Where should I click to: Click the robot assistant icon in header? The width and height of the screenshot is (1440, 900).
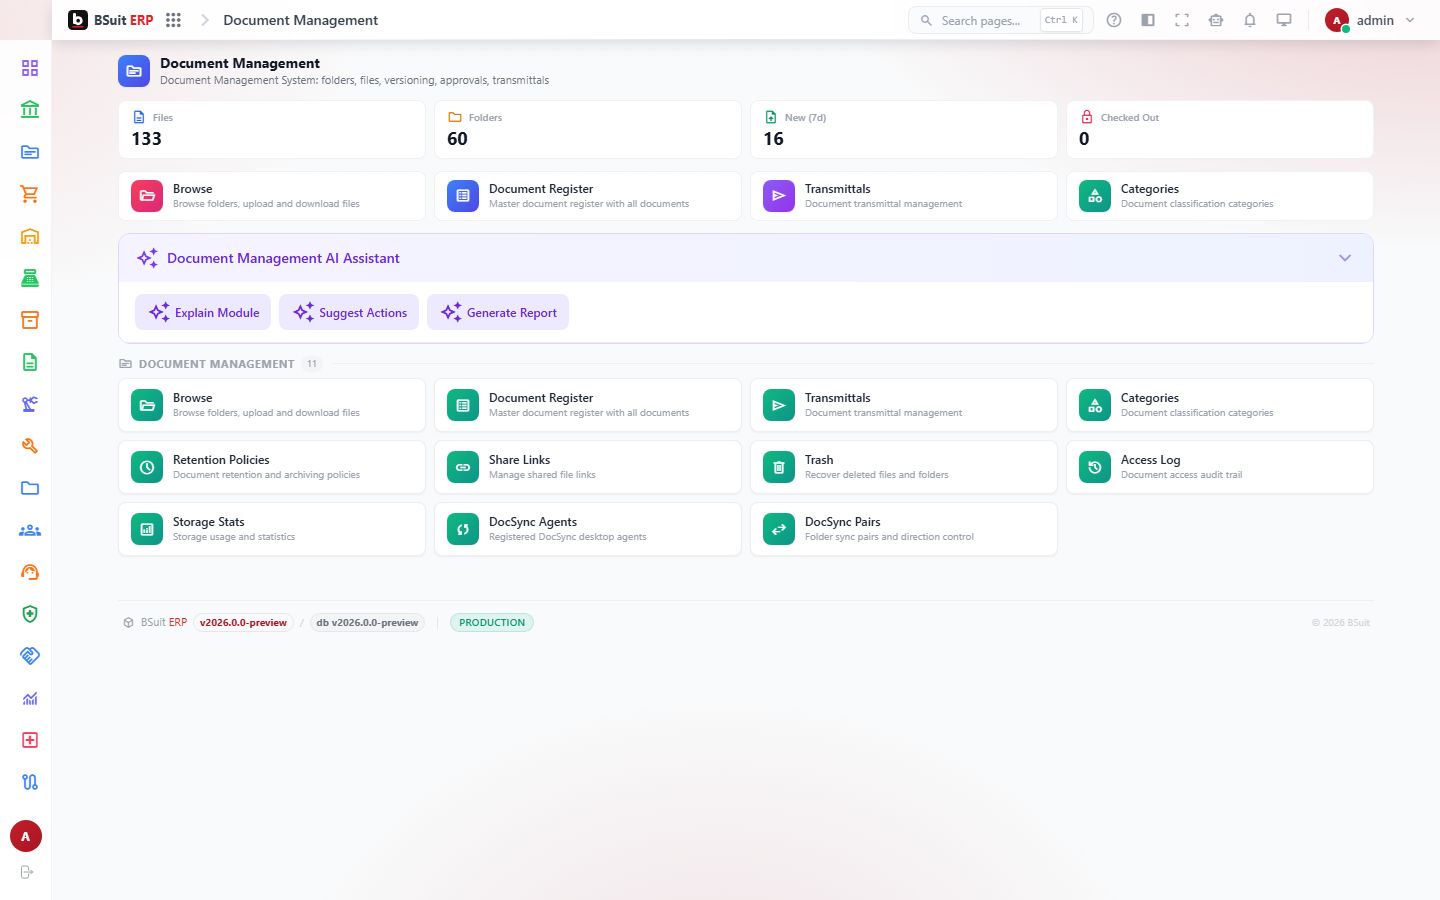1216,20
